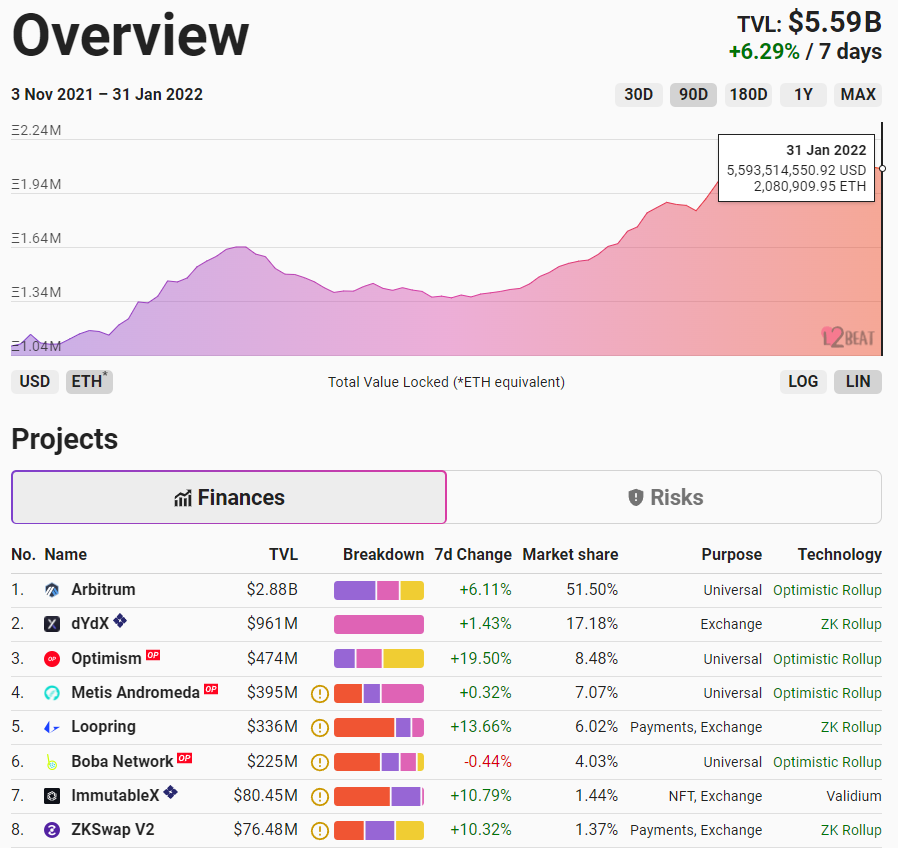The height and width of the screenshot is (848, 898).
Task: Select LIN linear chart scale
Action: [x=857, y=381]
